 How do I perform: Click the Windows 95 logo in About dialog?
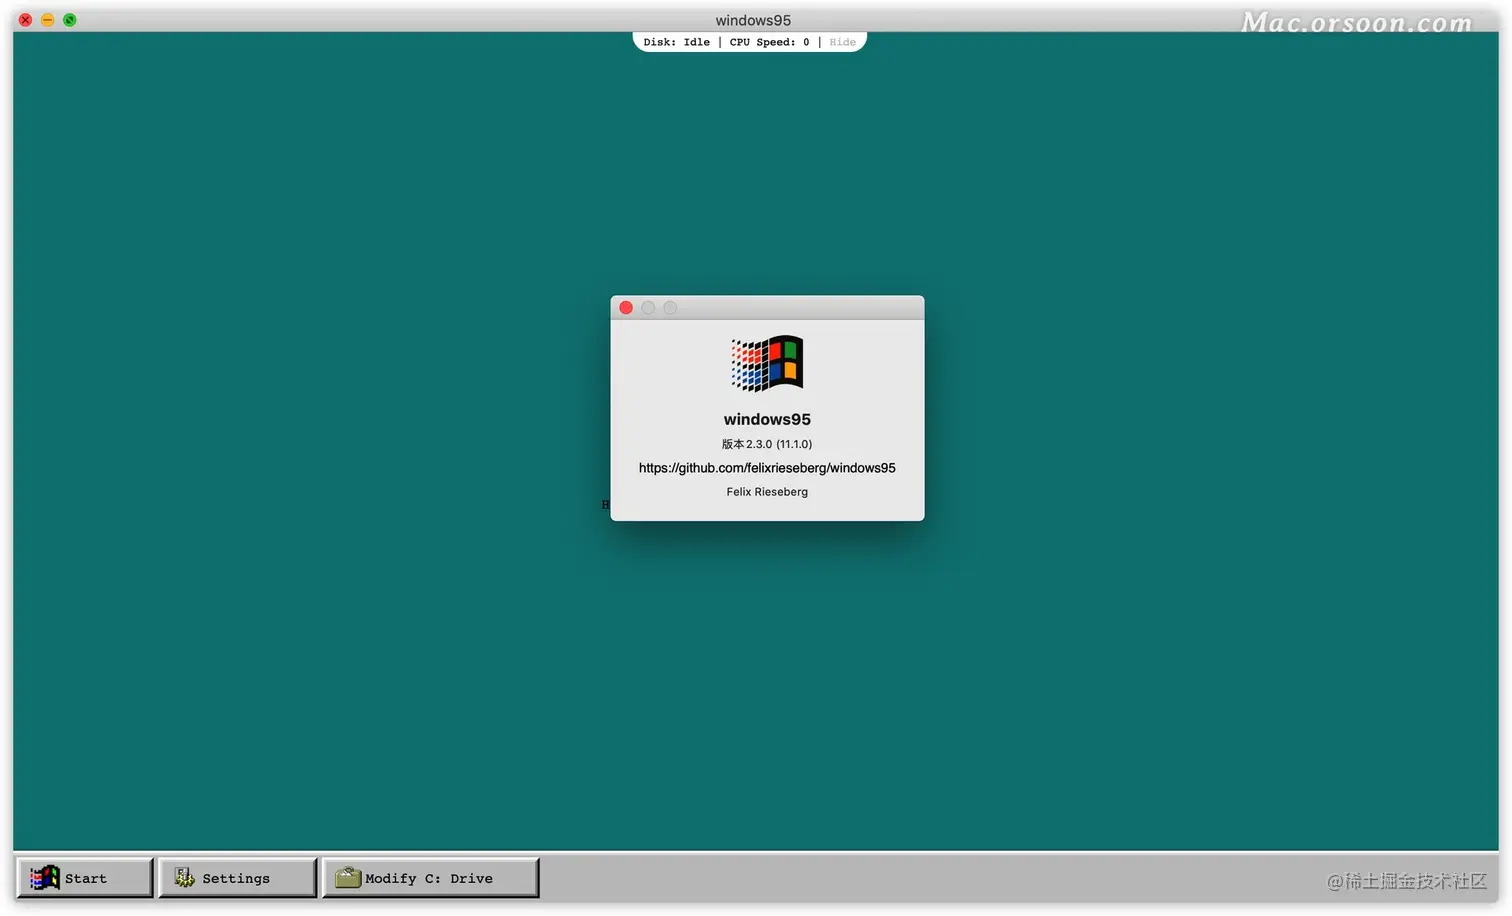point(767,363)
